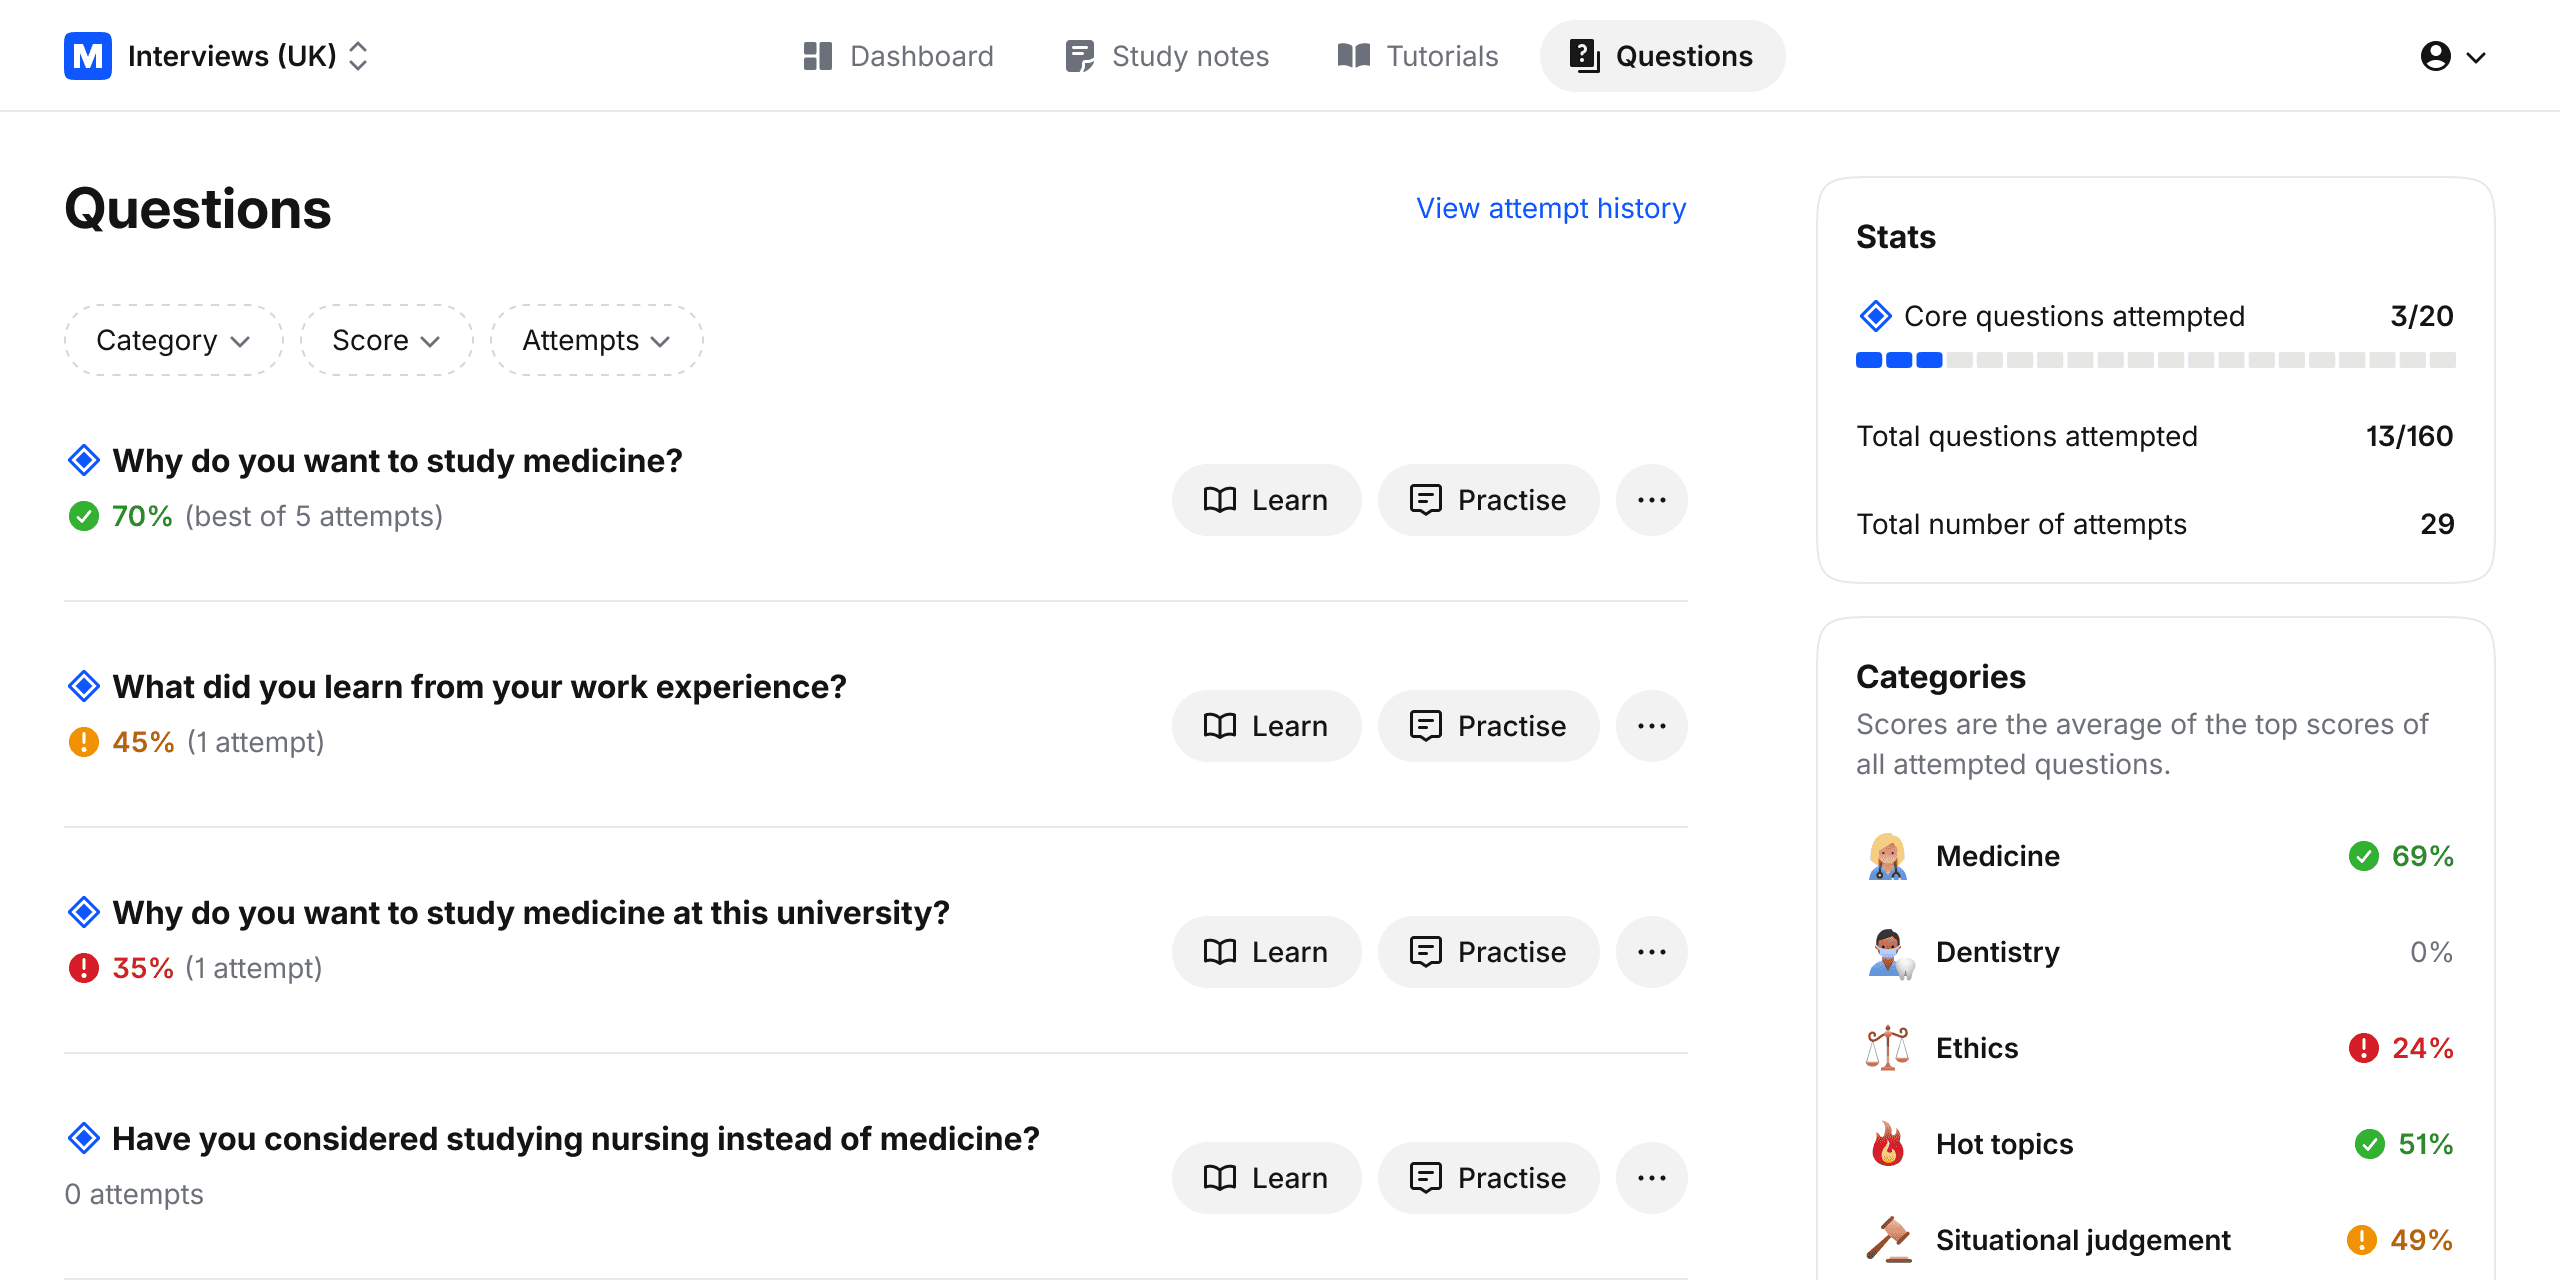Expand the Attempts filter dropdown

click(596, 341)
